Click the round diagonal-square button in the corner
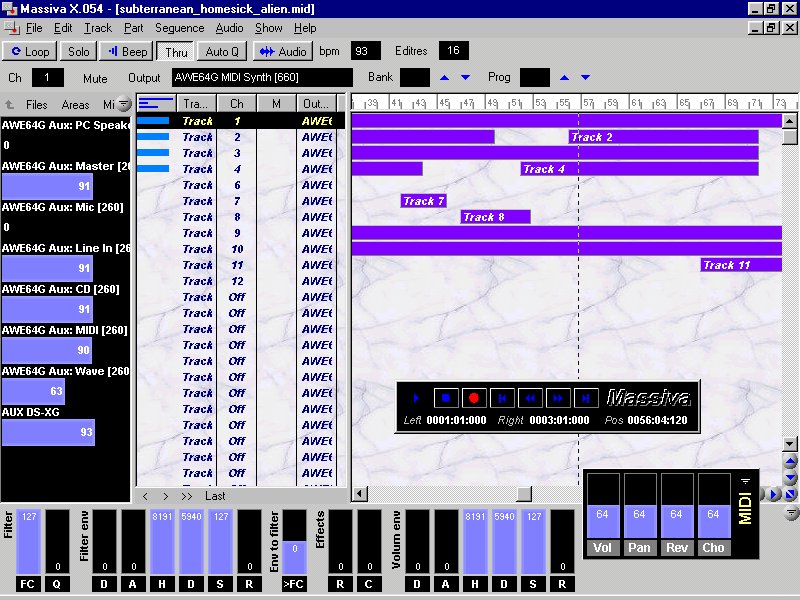800x600 pixels. (x=790, y=494)
